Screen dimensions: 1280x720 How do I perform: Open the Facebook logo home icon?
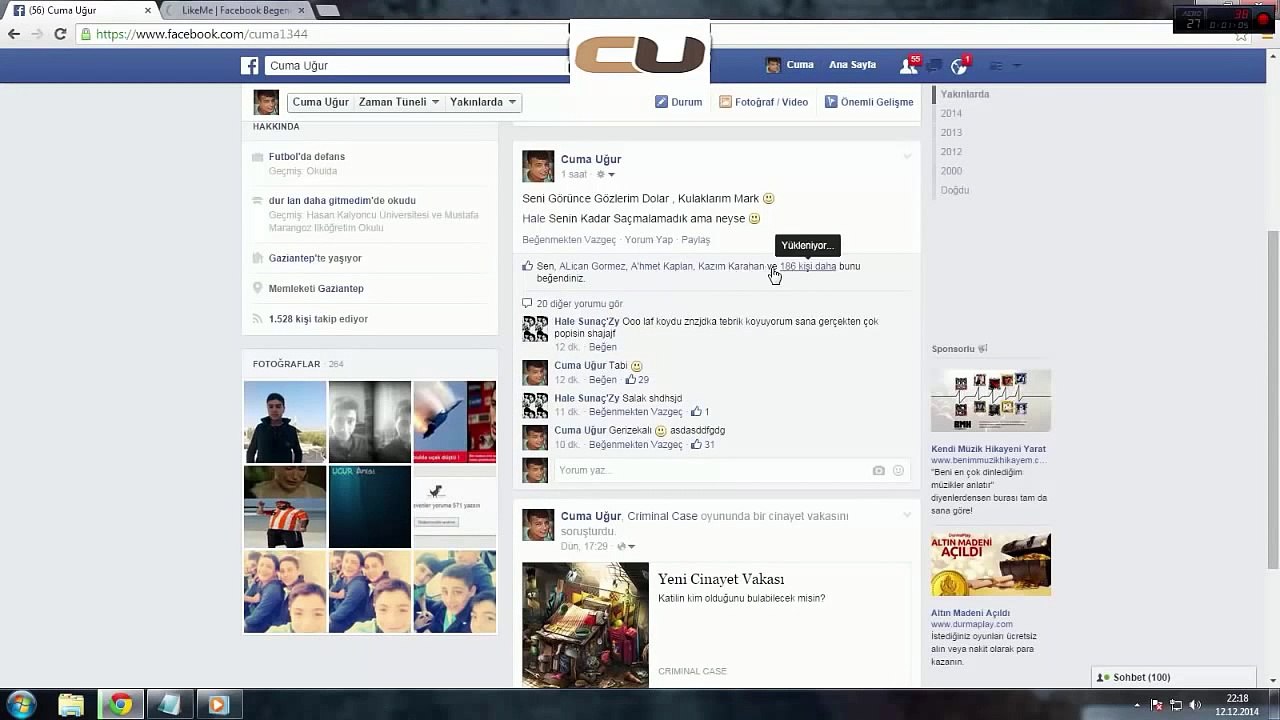point(250,66)
